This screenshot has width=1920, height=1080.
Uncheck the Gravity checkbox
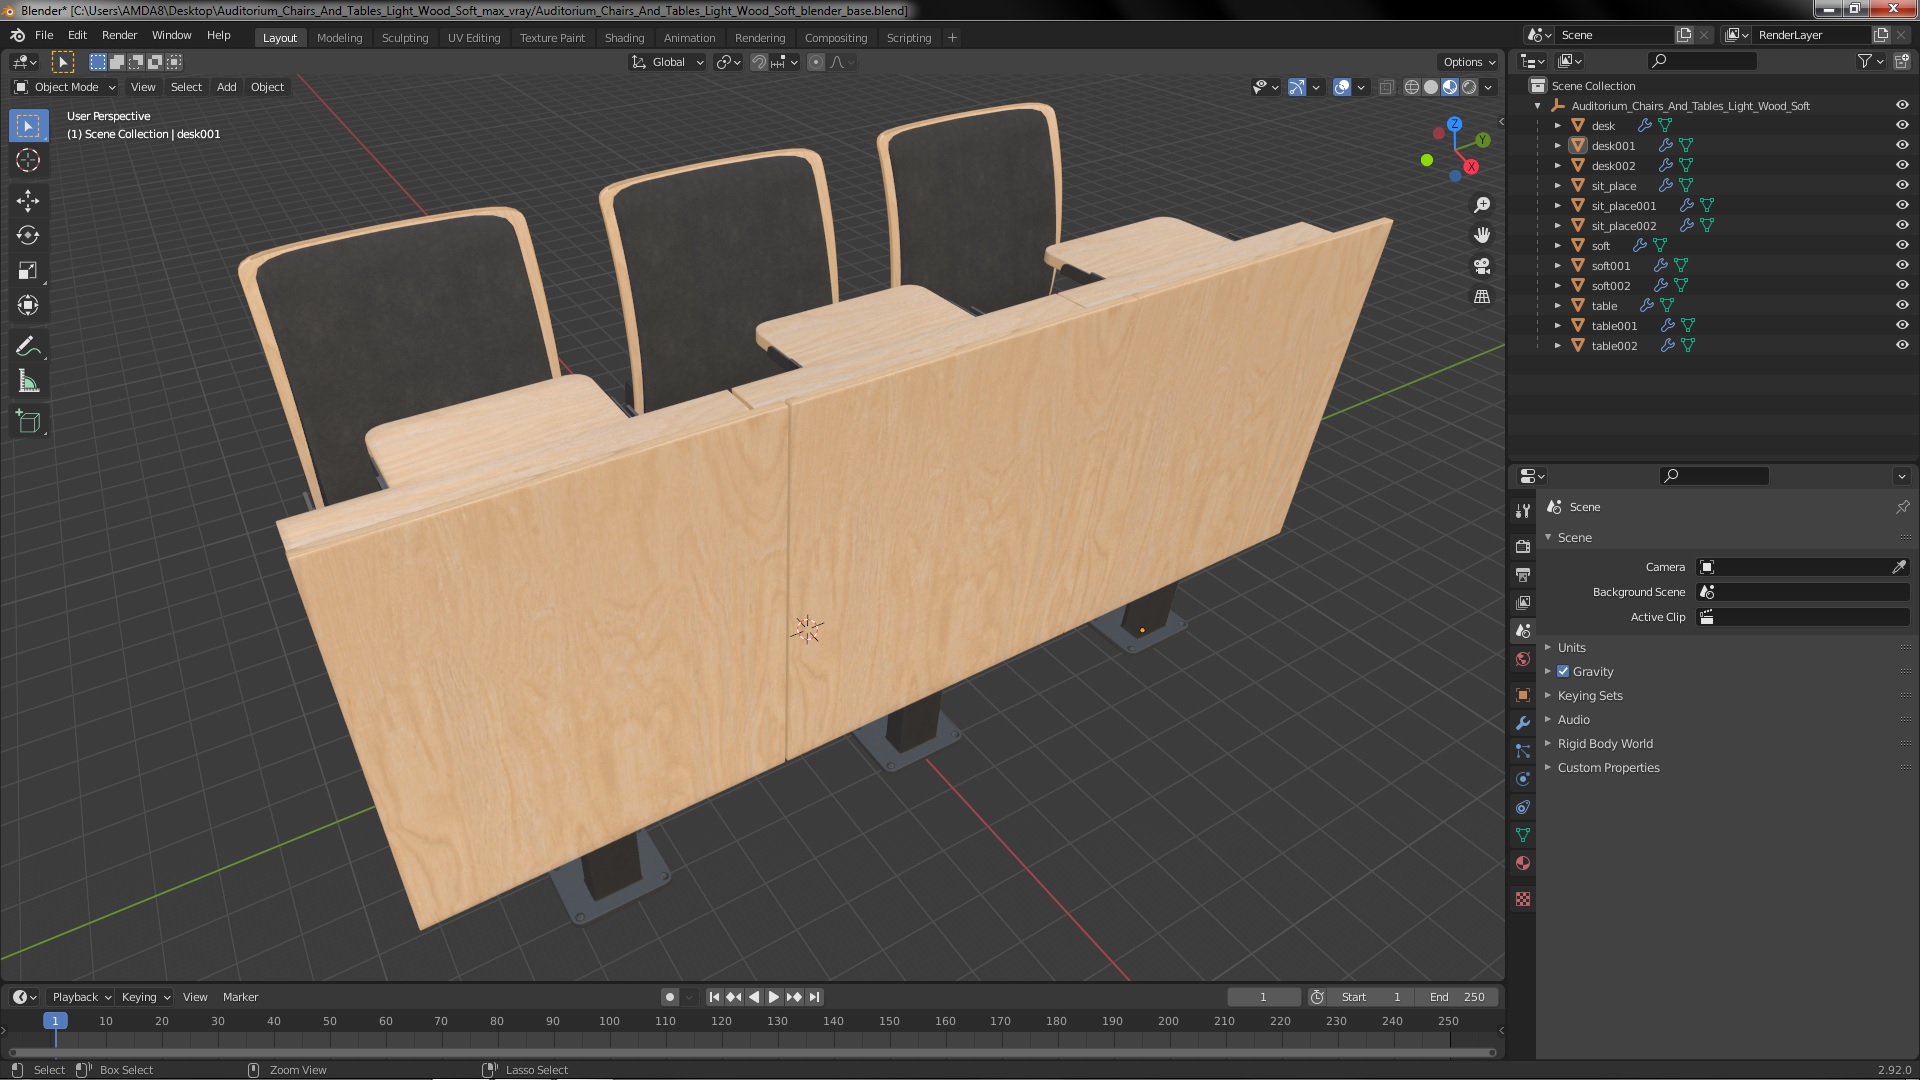pos(1563,672)
